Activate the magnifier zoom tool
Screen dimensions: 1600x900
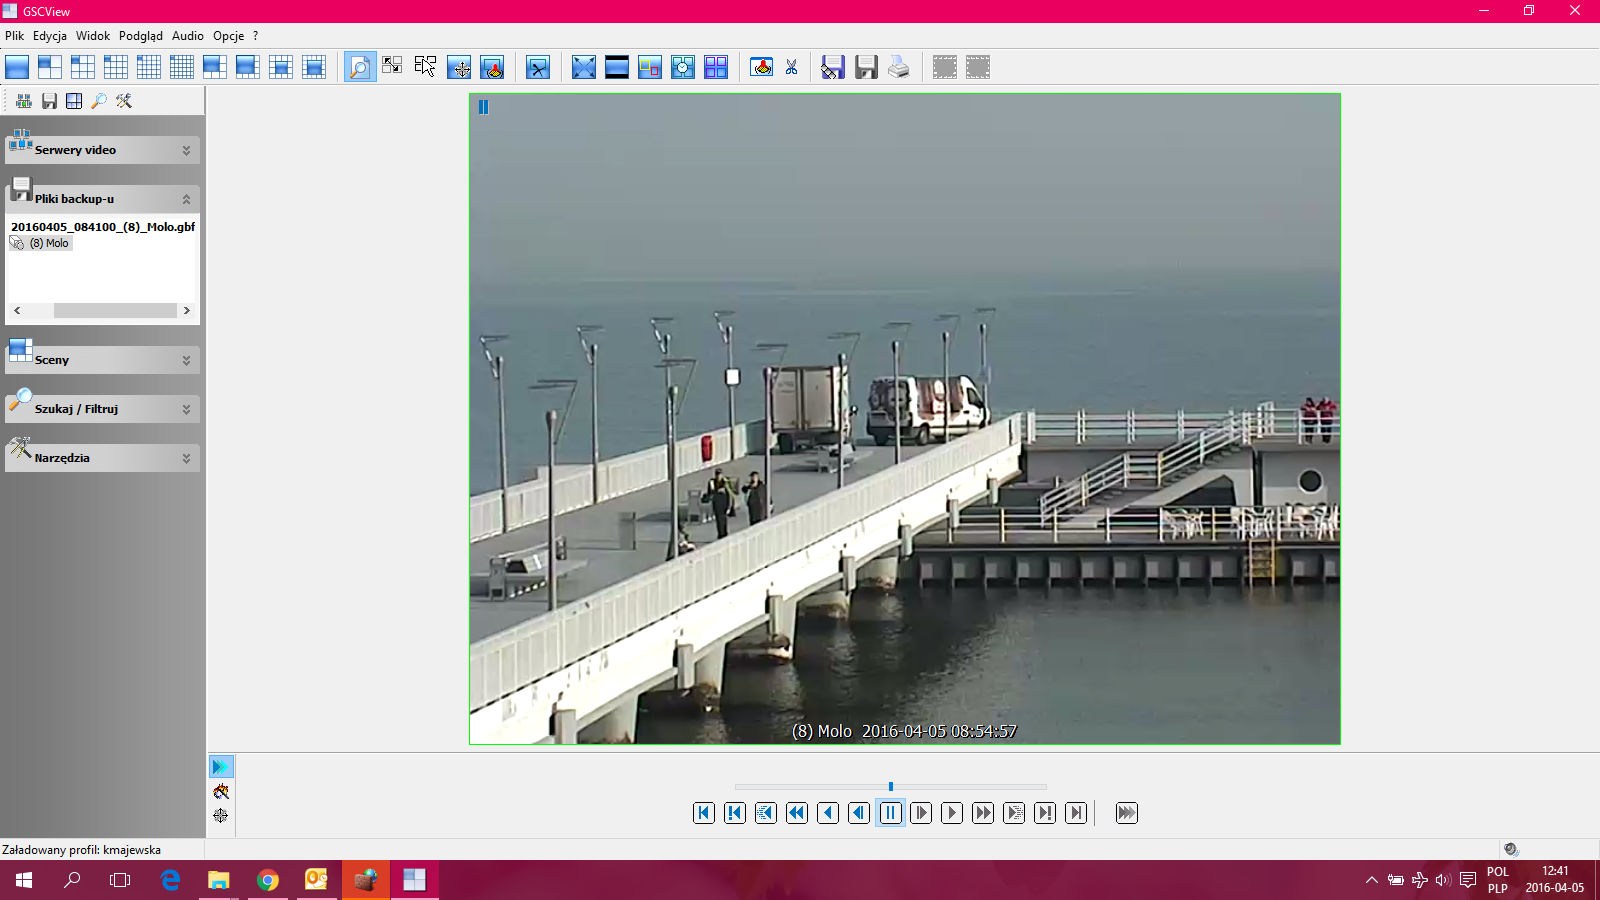[x=359, y=67]
